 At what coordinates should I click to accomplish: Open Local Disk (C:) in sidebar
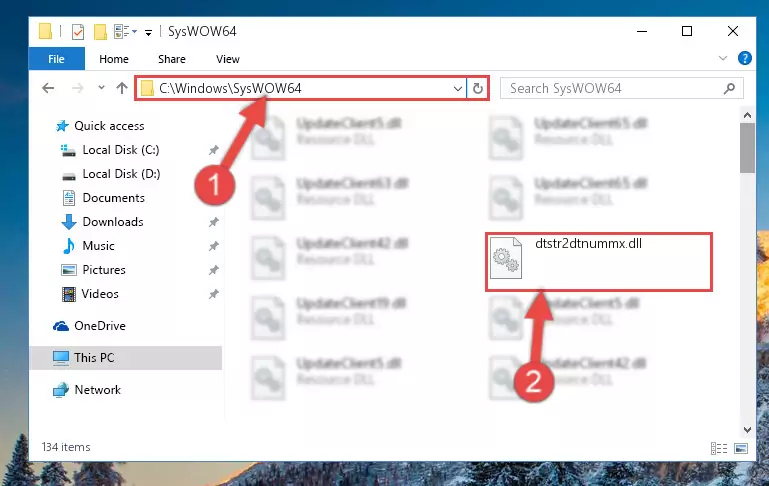point(121,150)
